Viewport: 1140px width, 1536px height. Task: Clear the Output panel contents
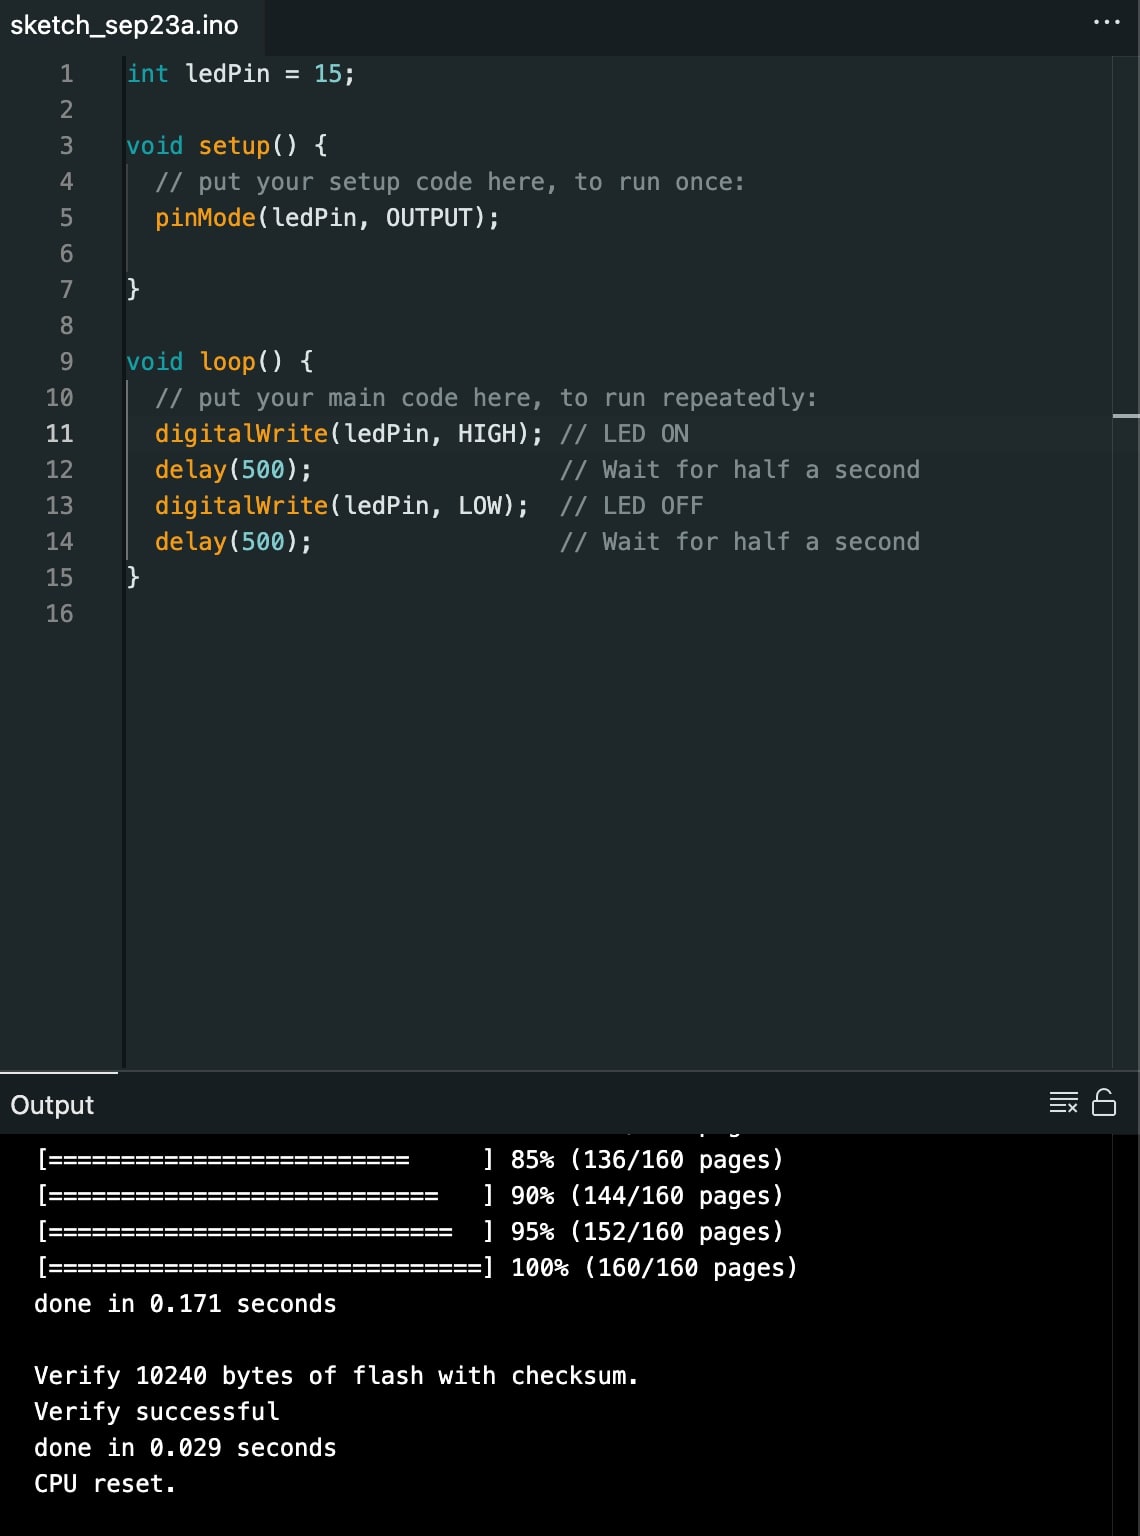tap(1063, 1103)
